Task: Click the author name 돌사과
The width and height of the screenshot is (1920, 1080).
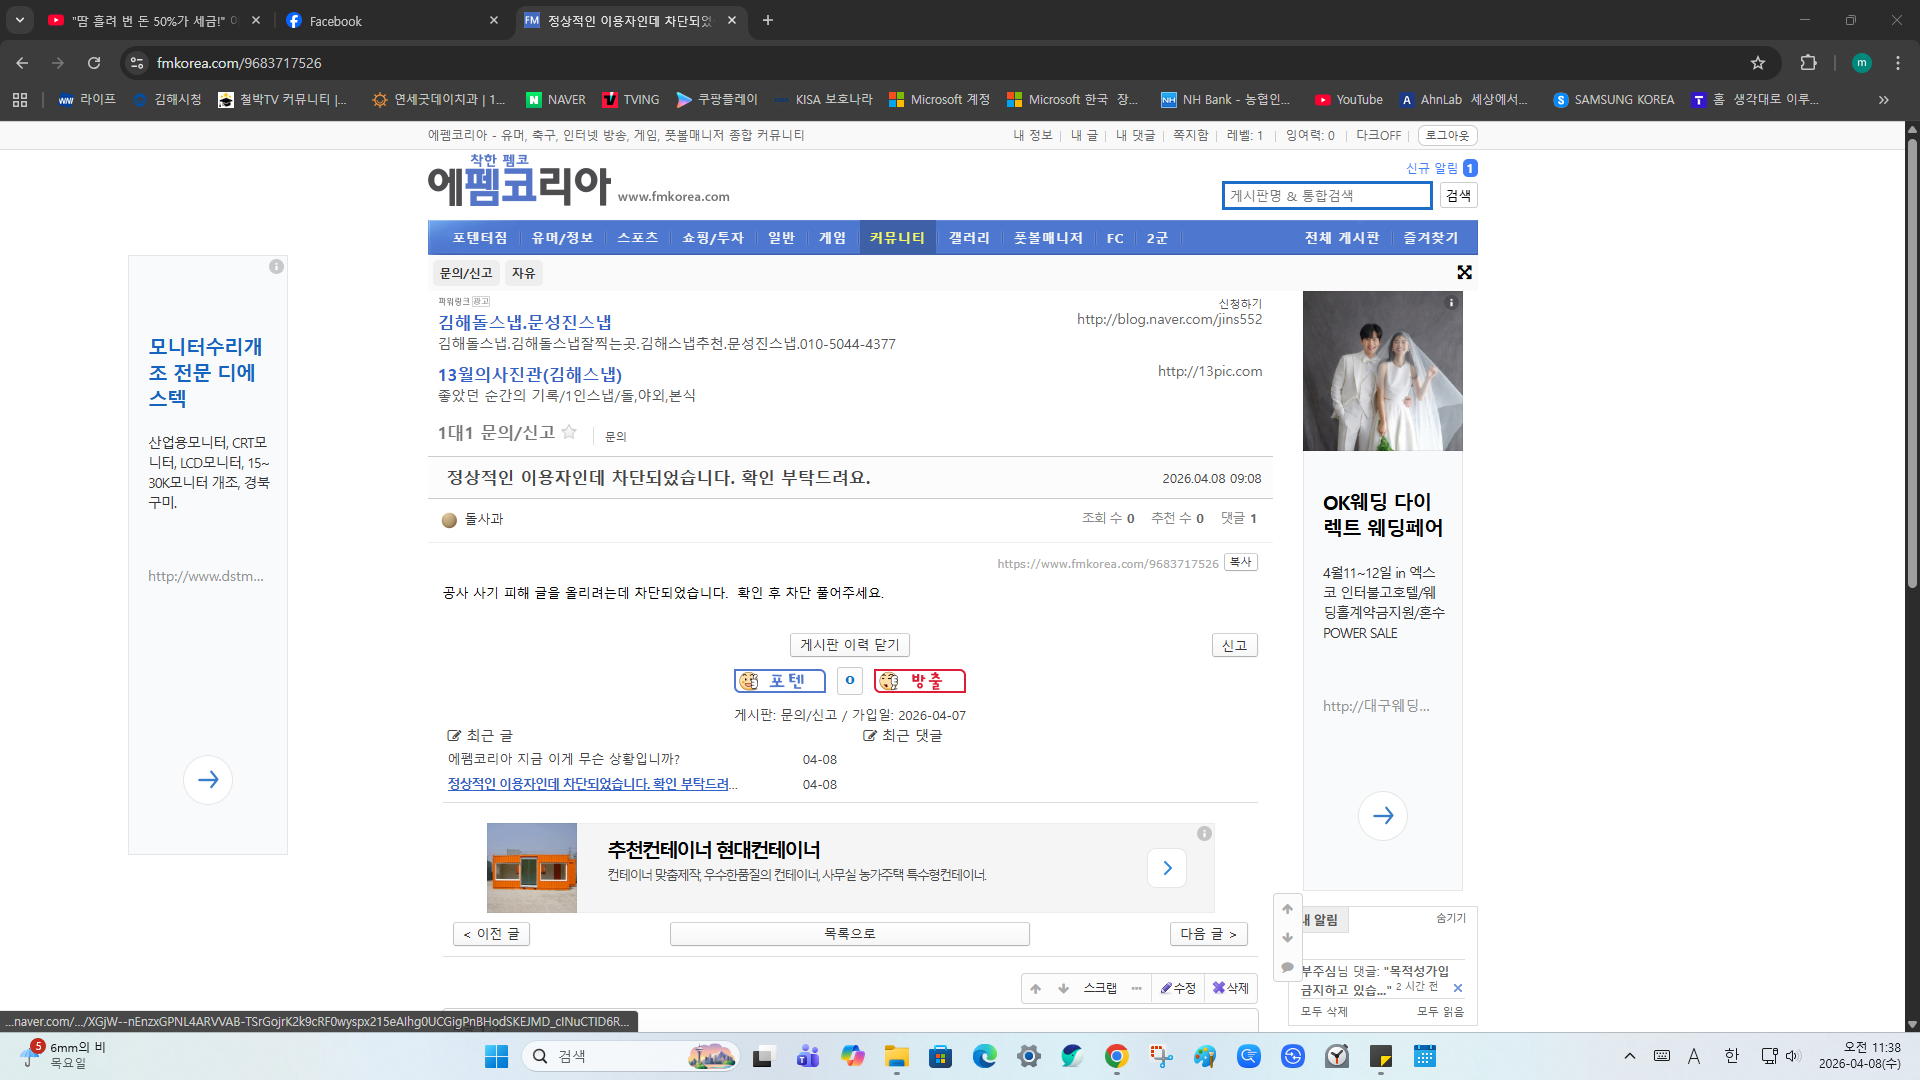Action: (x=484, y=519)
